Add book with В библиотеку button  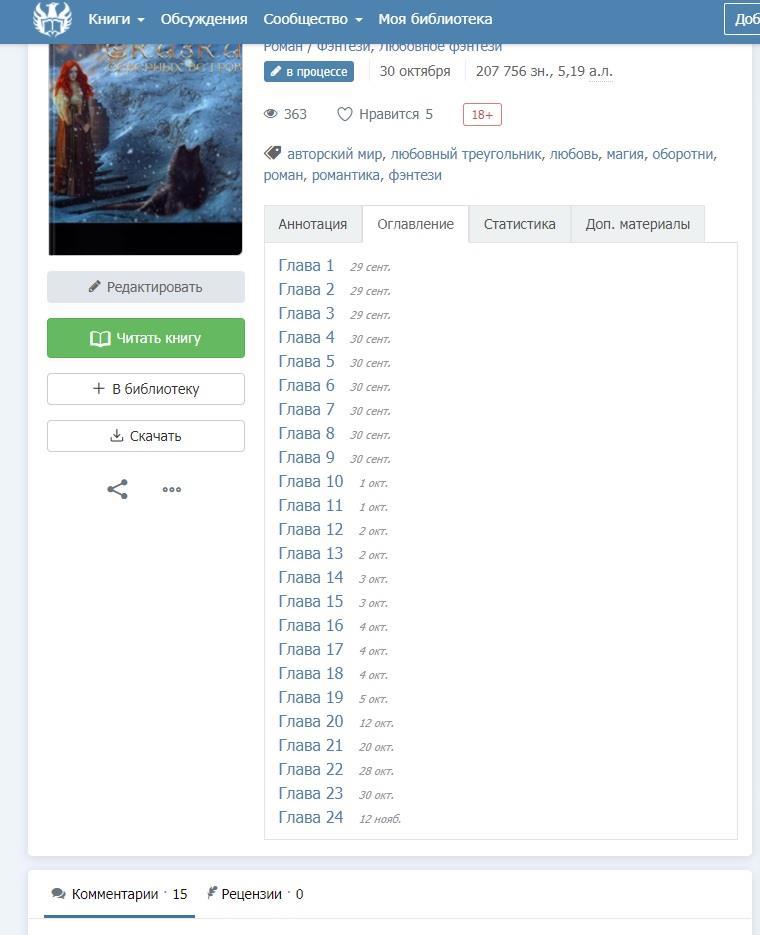pos(146,389)
